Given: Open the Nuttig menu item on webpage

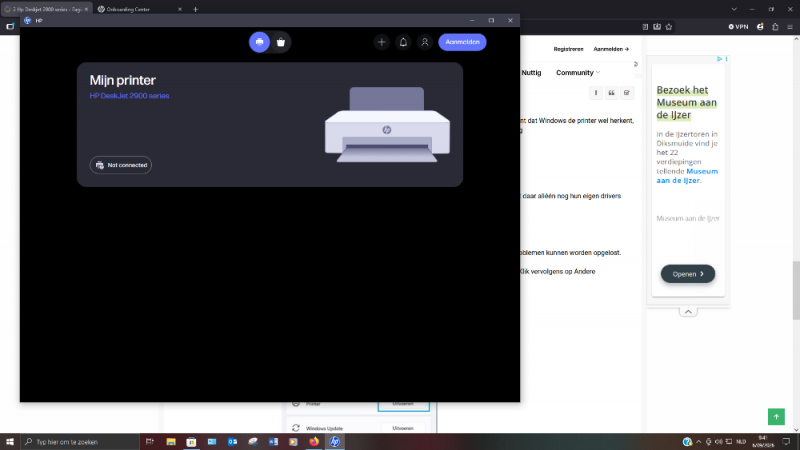Looking at the screenshot, I should 531,72.
